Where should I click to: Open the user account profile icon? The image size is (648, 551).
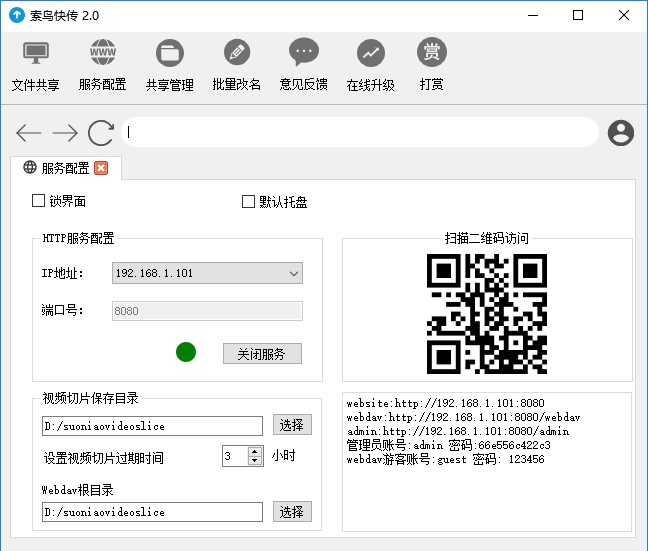pos(621,132)
